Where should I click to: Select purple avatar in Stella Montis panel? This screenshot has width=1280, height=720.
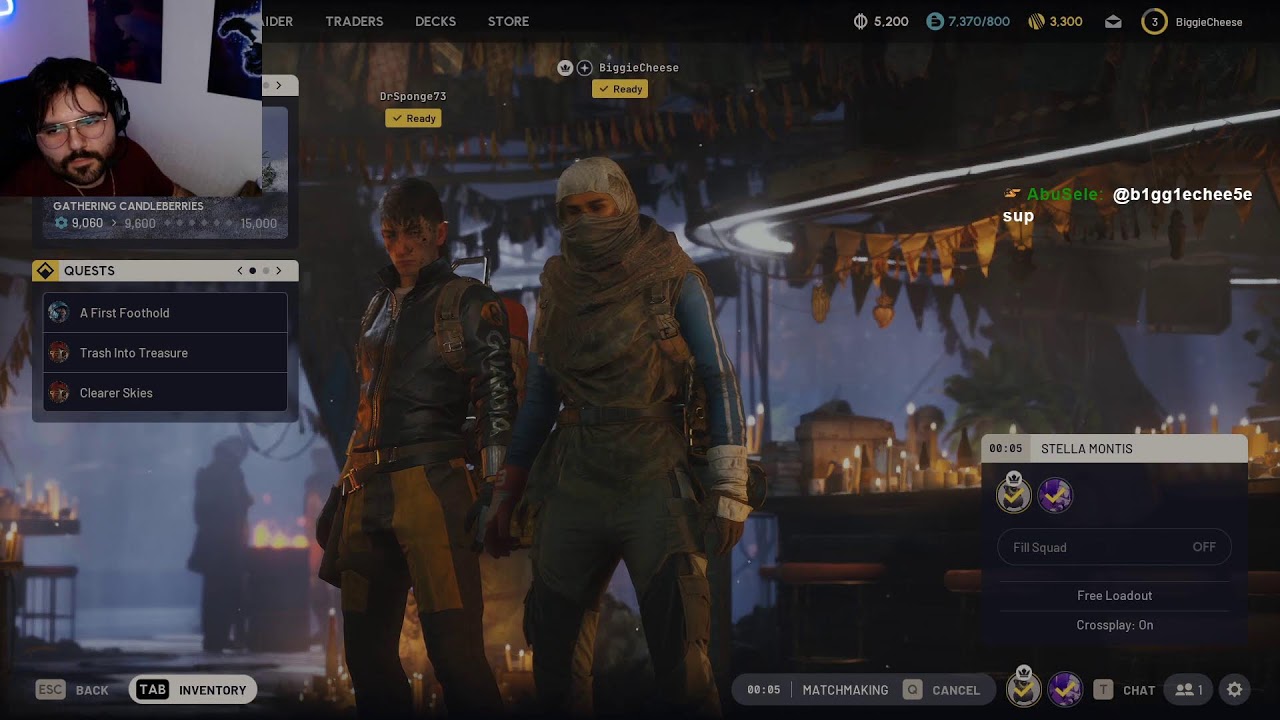(1055, 495)
